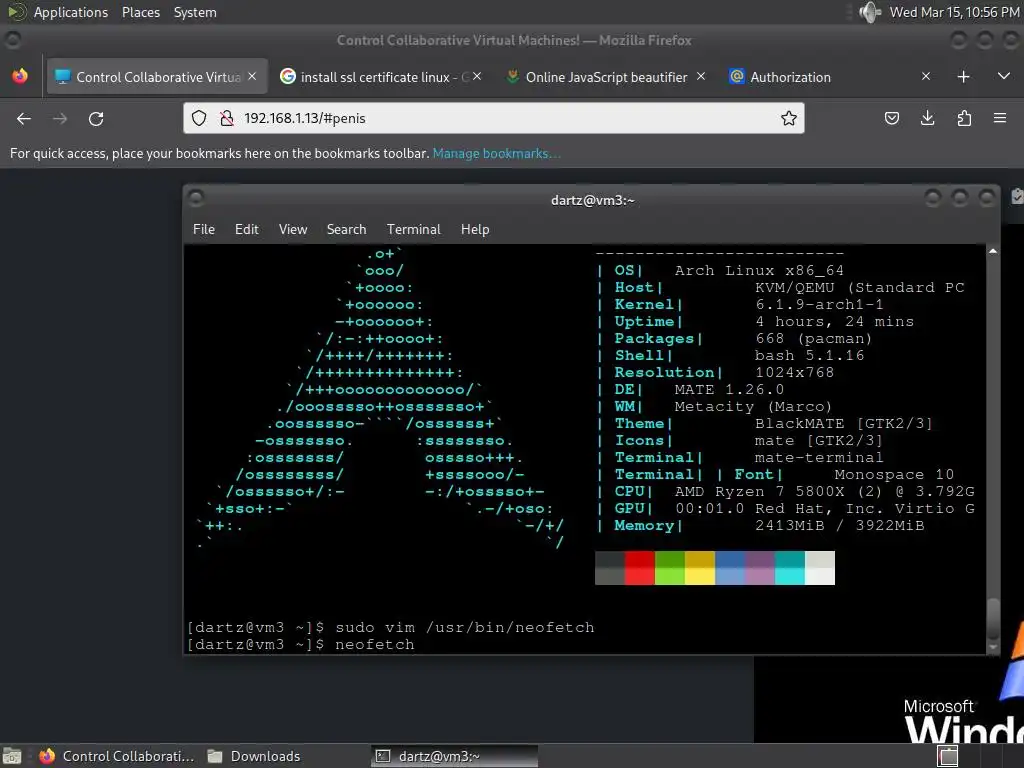
Task: Click the show desktop icon in bottom panel
Action: [x=12, y=756]
